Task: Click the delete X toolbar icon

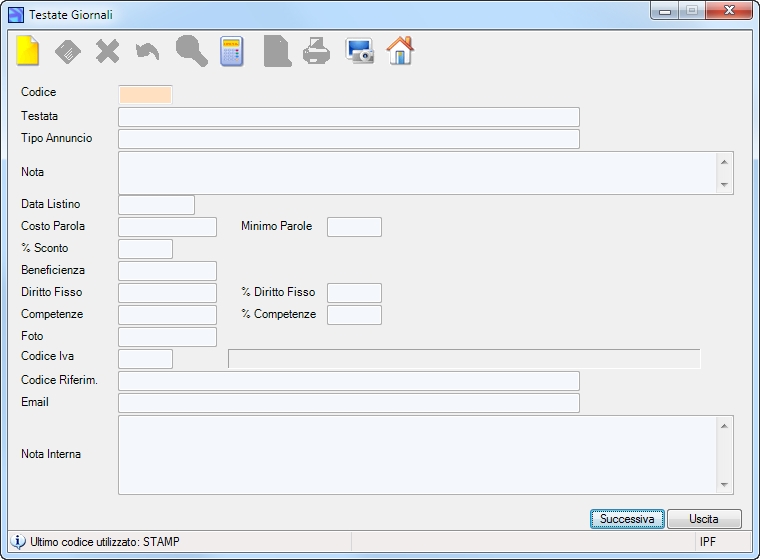Action: [x=108, y=51]
